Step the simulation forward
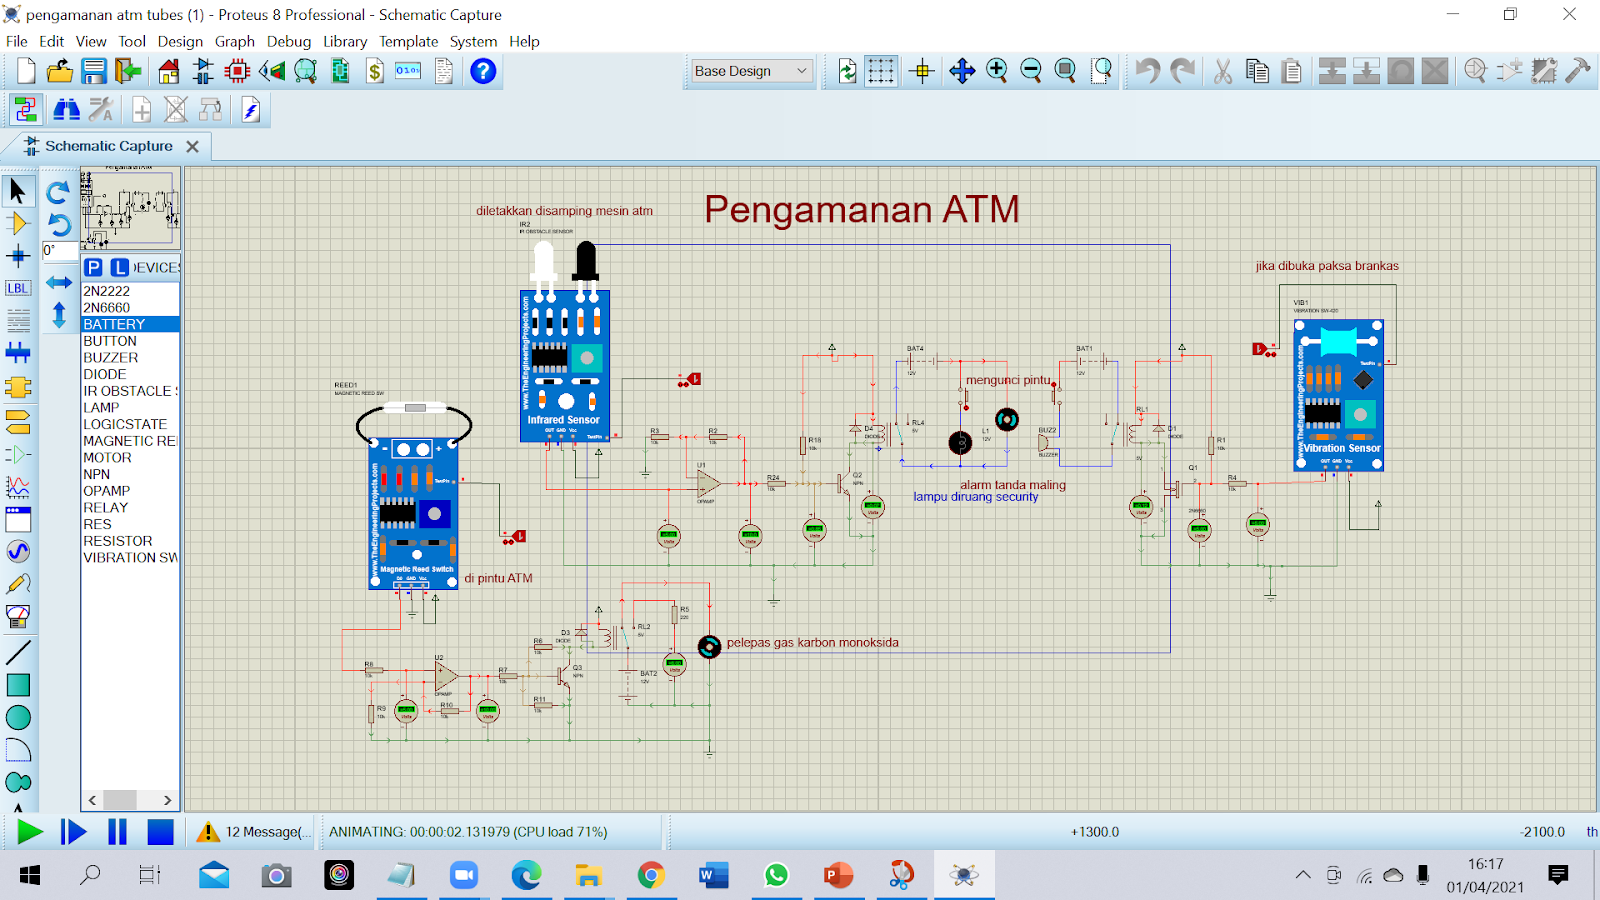Image resolution: width=1600 pixels, height=900 pixels. (73, 832)
